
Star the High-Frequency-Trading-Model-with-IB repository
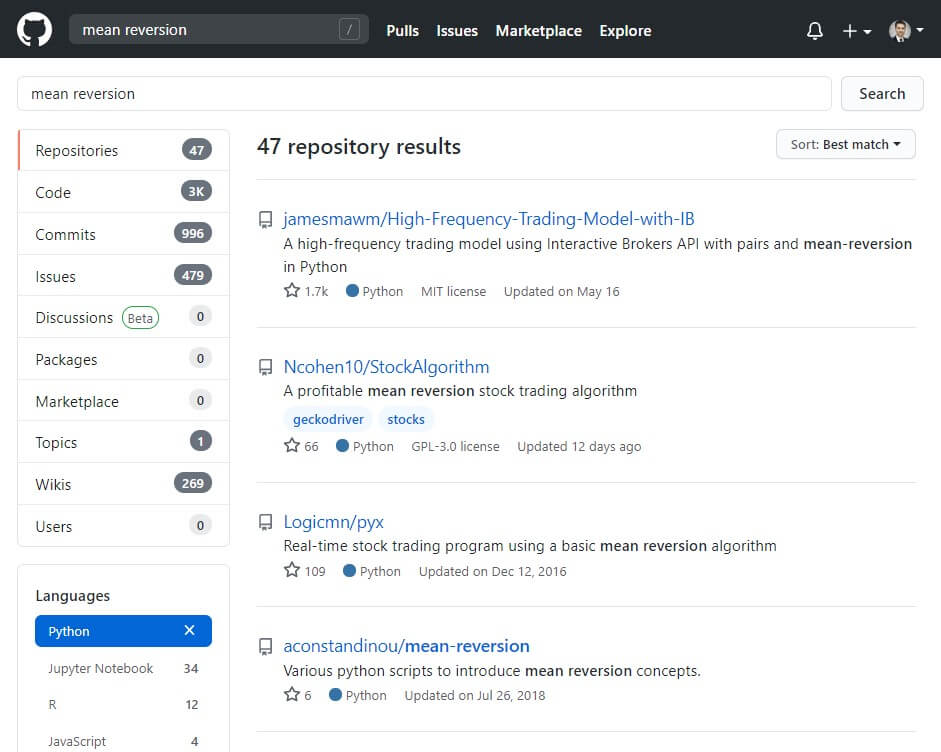(292, 291)
